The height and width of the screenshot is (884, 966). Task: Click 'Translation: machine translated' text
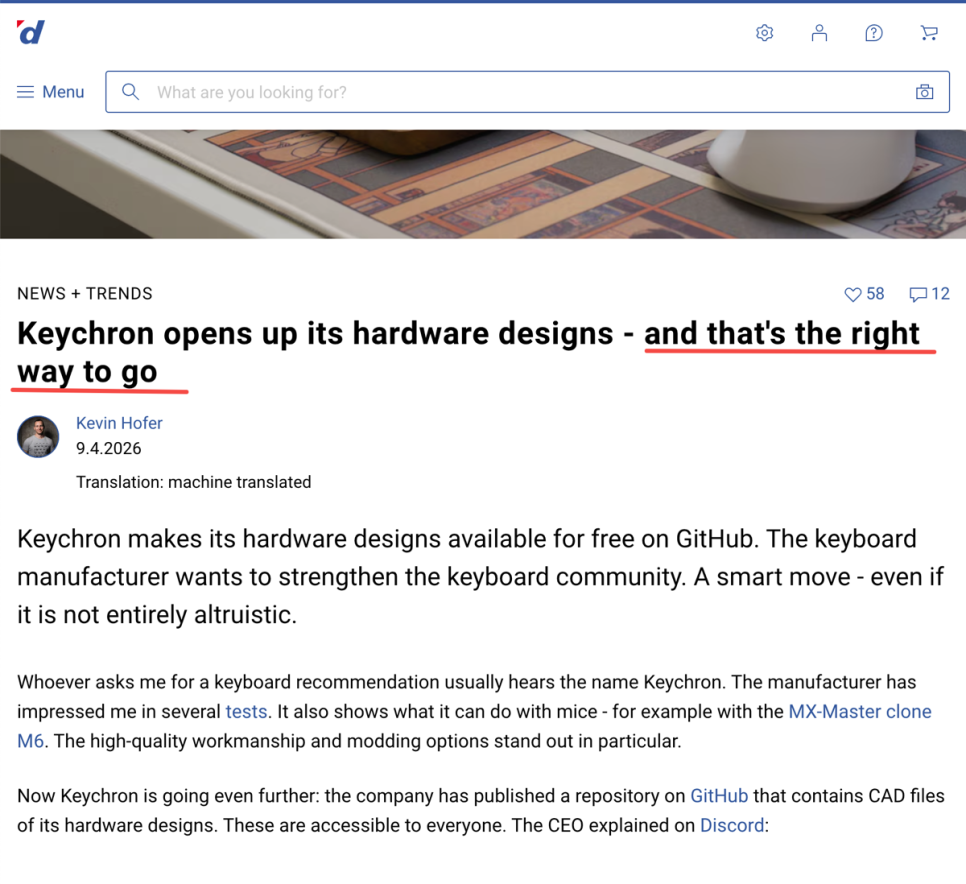[193, 482]
